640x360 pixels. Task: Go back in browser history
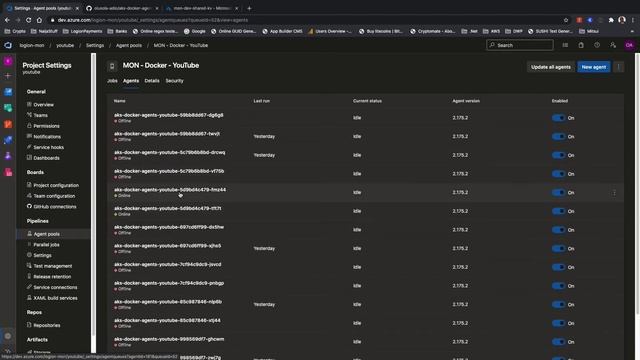click(x=7, y=20)
